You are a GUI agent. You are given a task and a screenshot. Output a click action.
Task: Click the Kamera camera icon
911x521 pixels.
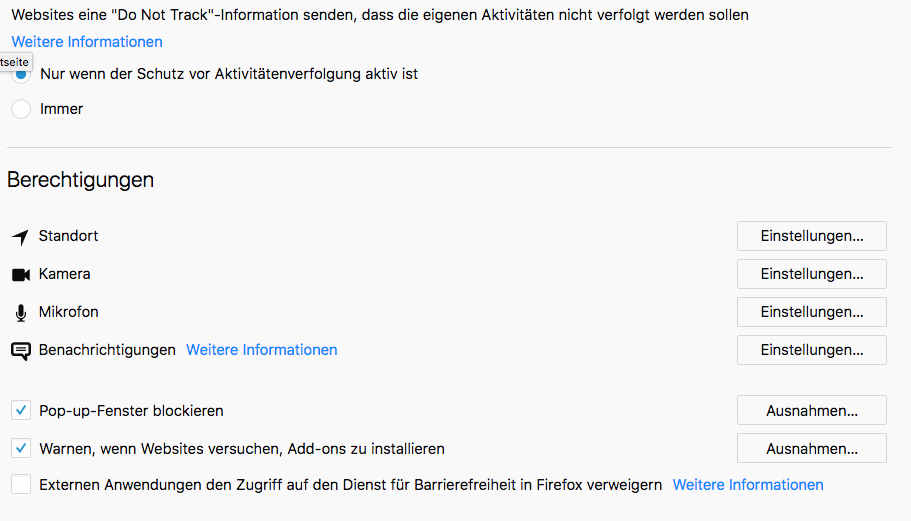pos(21,274)
